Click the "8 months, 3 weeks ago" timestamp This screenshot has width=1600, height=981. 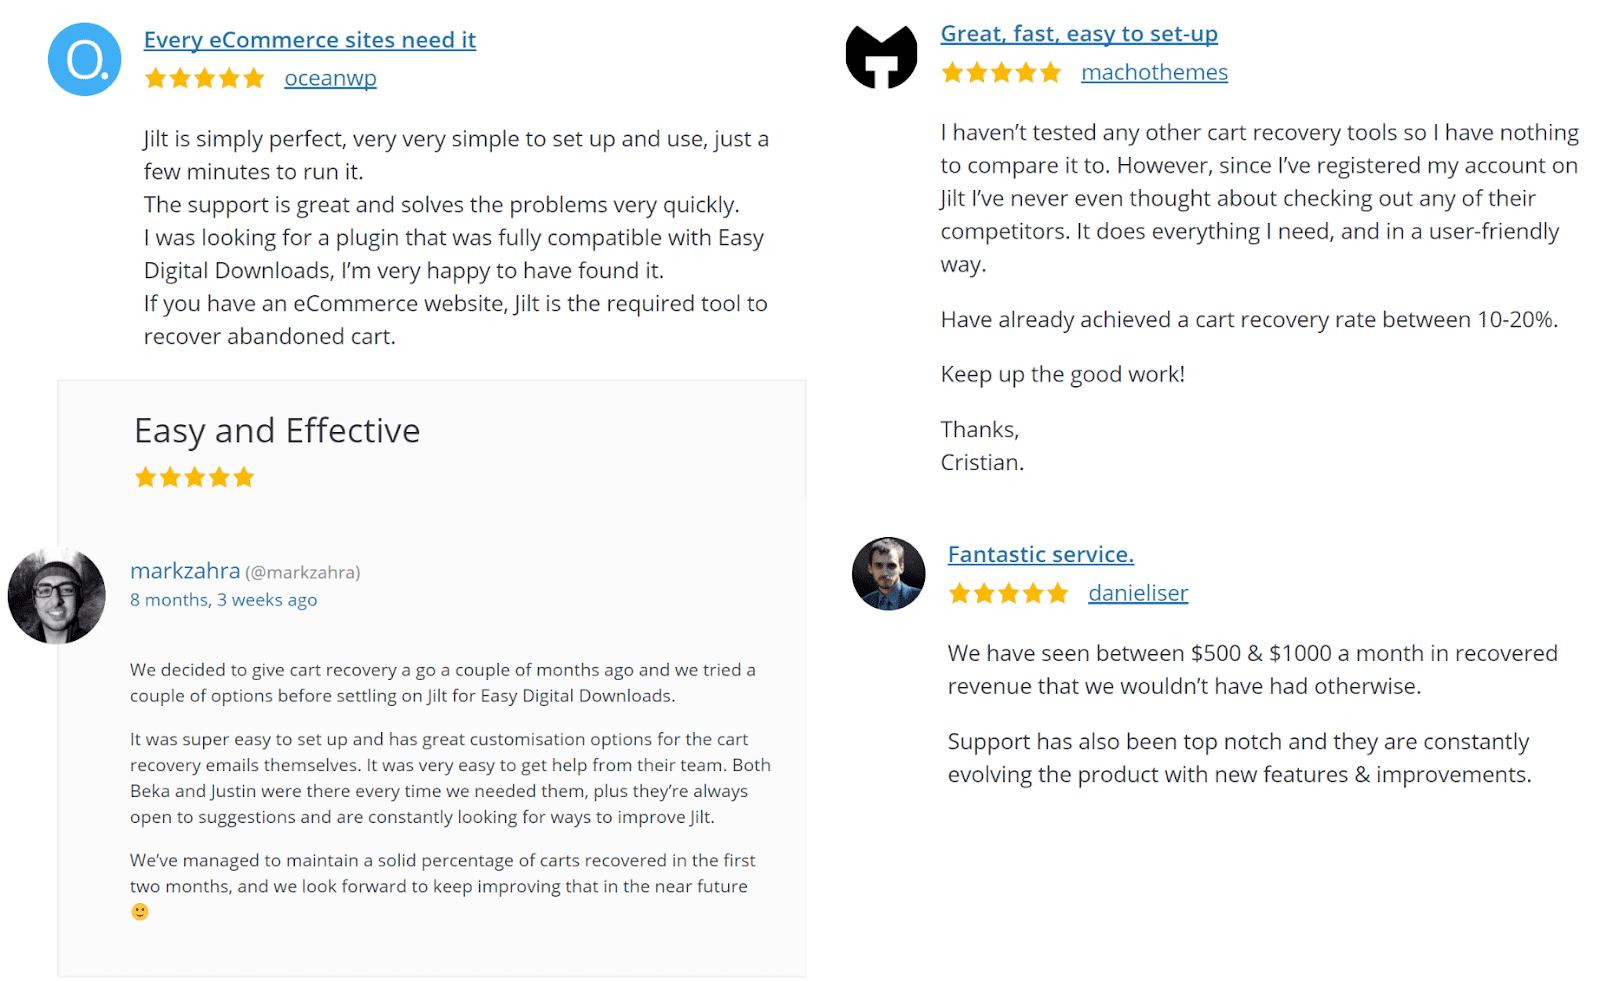coord(223,600)
